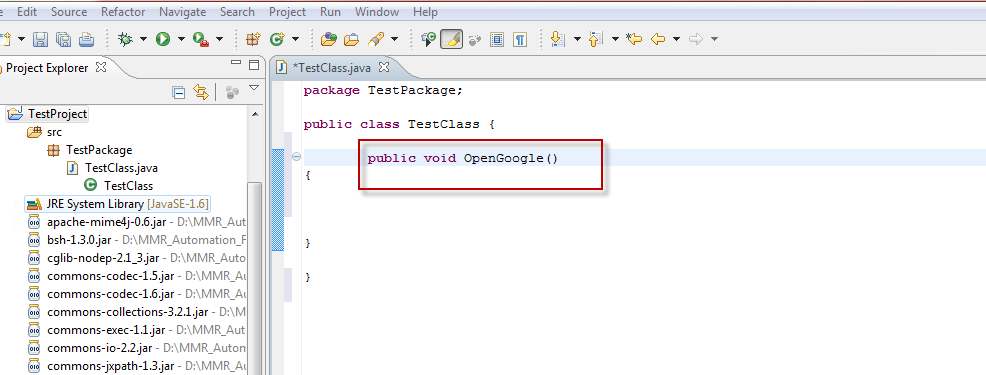This screenshot has width=986, height=375.
Task: Click the Toggle Breadcrumb toolbar icon
Action: [428, 40]
